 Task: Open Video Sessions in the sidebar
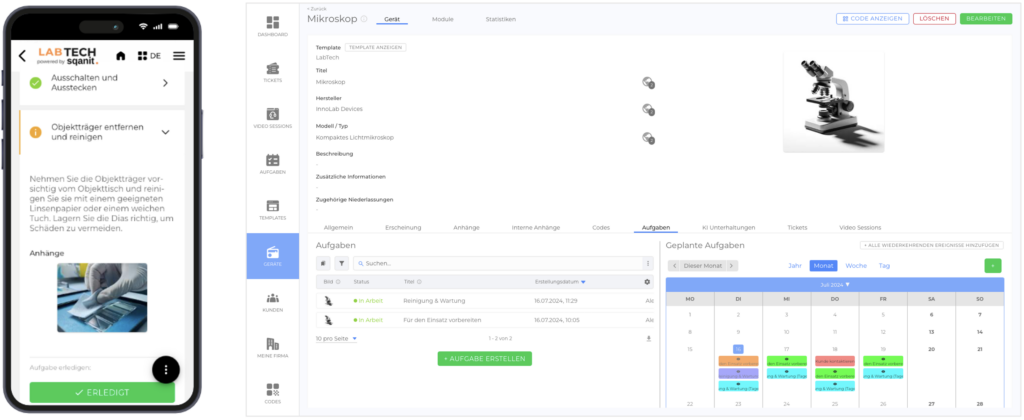[x=273, y=118]
